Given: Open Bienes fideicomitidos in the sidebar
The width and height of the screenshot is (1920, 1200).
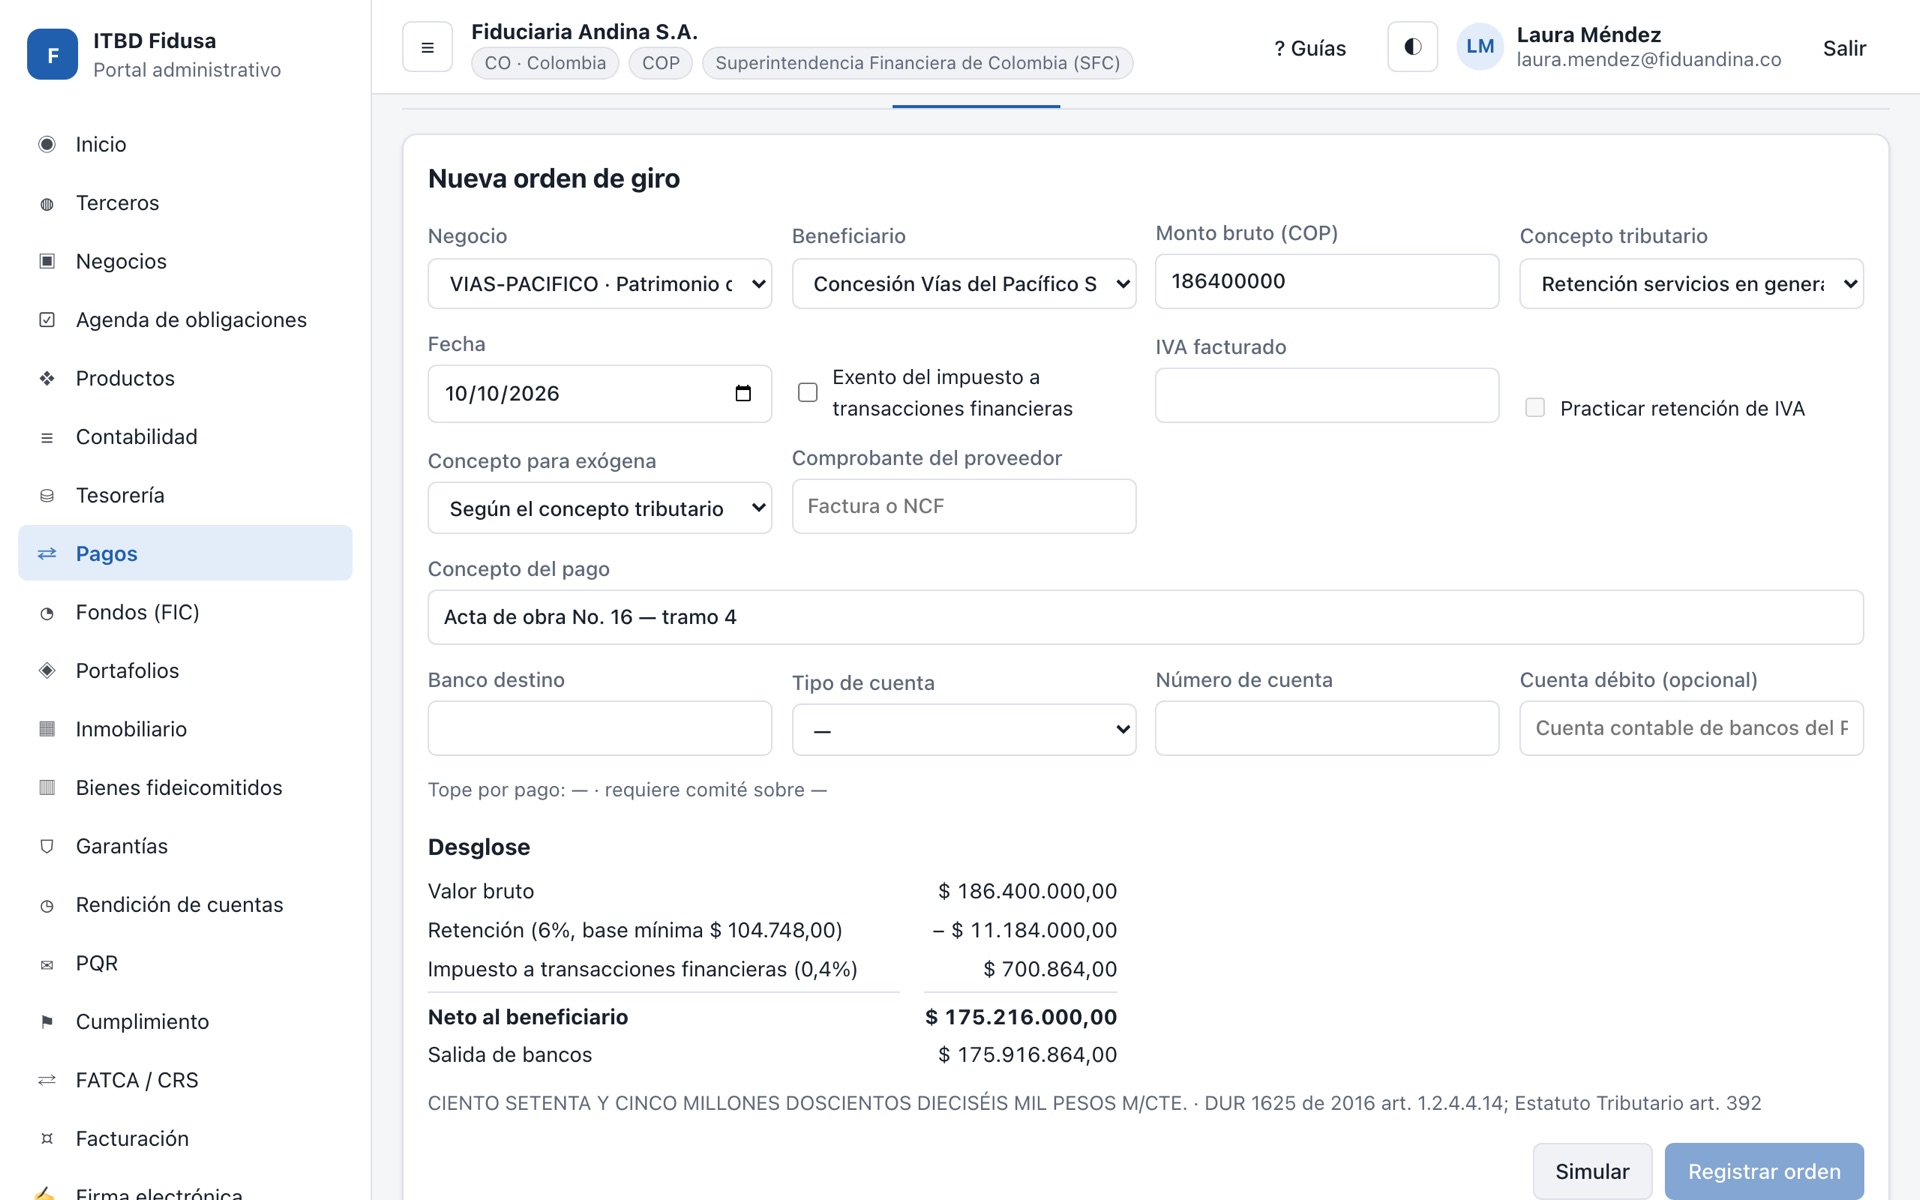Looking at the screenshot, I should pyautogui.click(x=185, y=788).
